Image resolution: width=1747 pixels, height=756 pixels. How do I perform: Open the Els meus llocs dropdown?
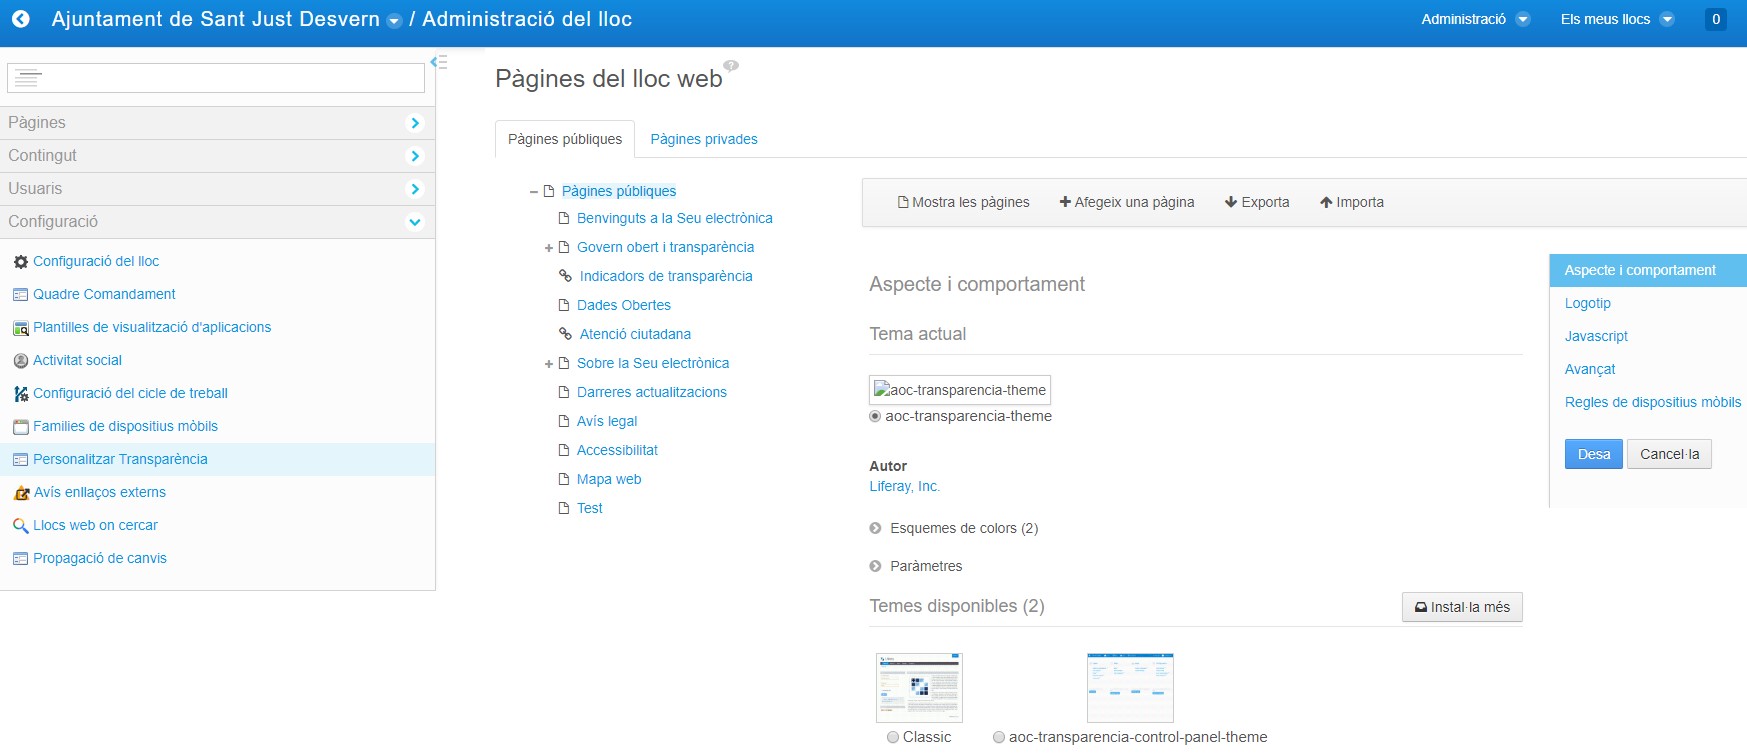(1617, 19)
